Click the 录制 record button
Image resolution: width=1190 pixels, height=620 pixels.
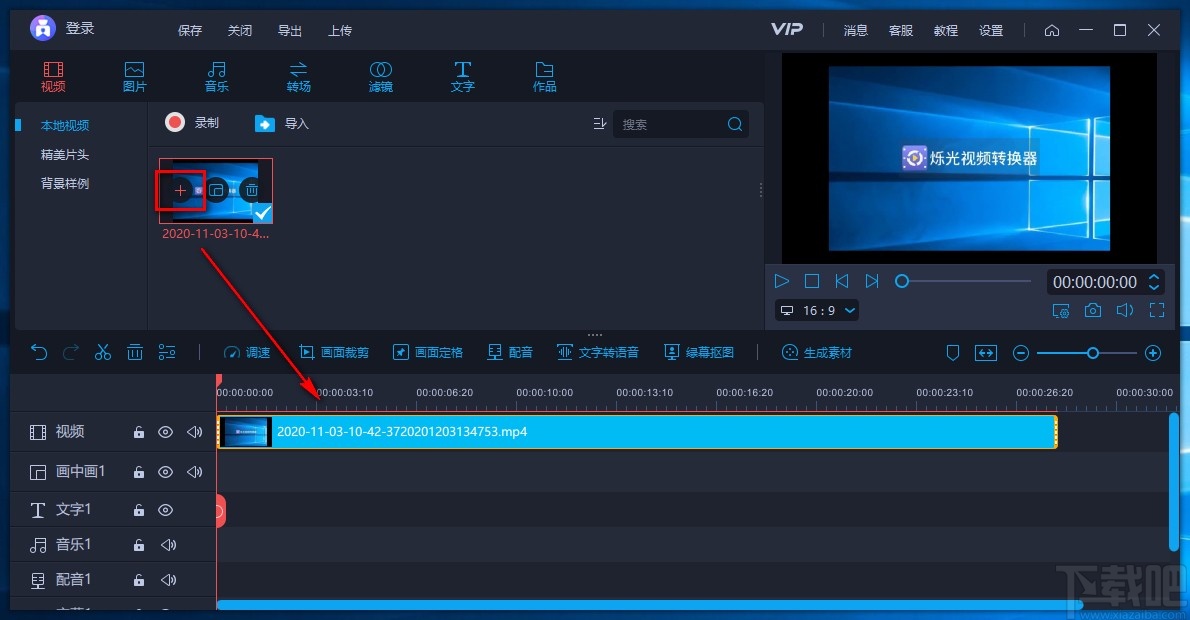[192, 122]
